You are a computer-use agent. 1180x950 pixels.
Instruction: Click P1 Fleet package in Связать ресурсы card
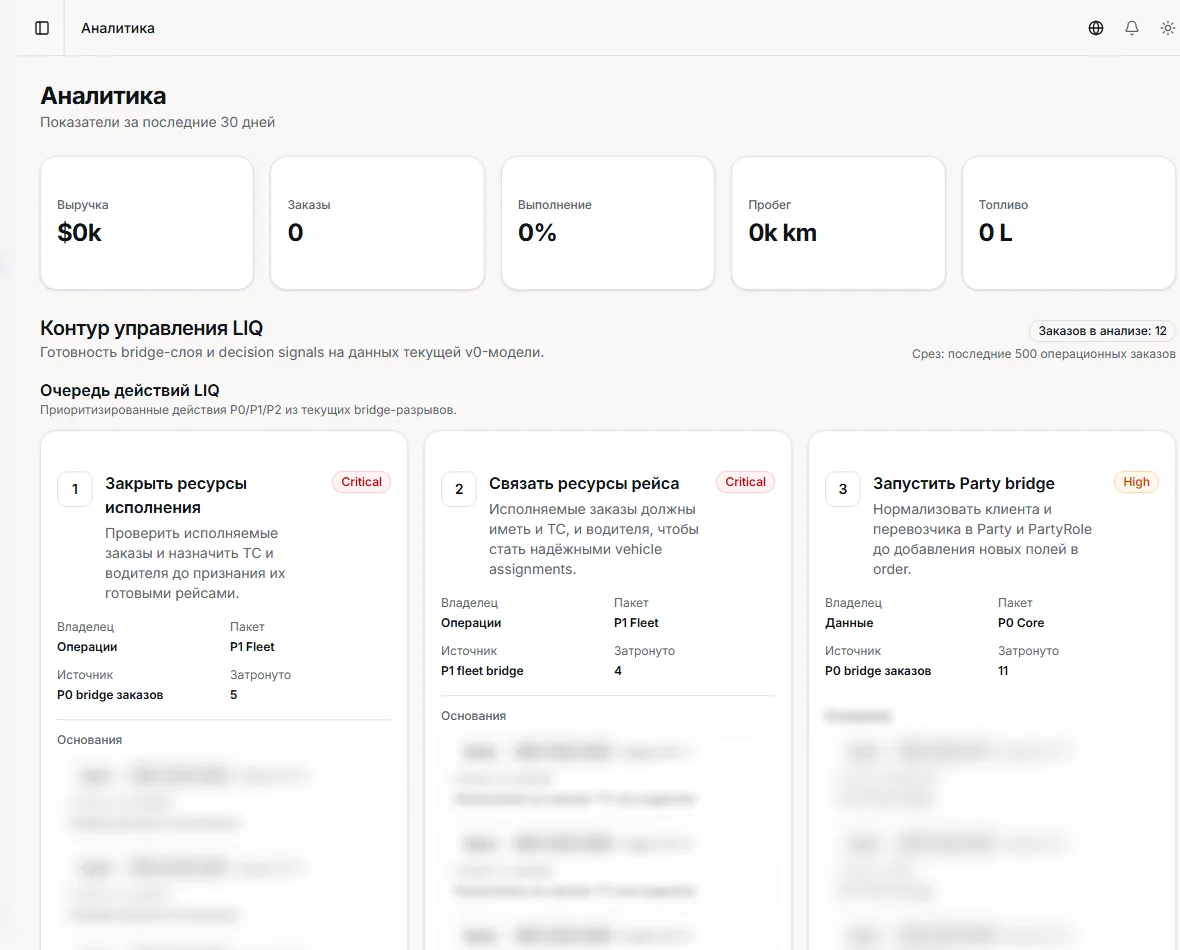pos(636,623)
